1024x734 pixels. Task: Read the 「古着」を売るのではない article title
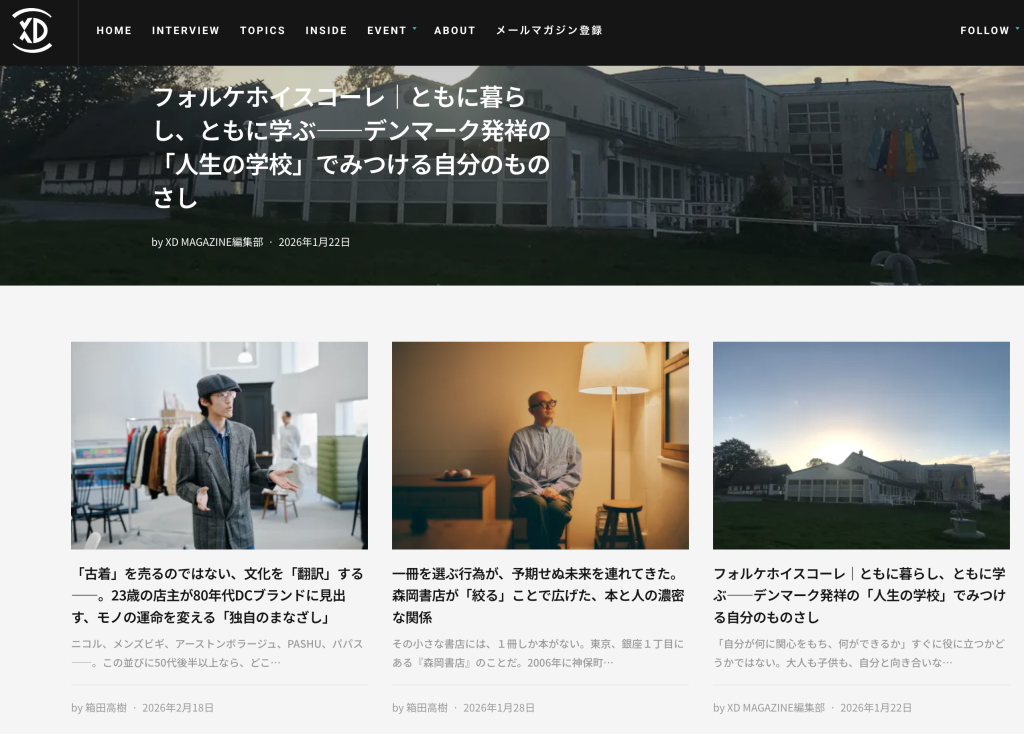pos(219,595)
